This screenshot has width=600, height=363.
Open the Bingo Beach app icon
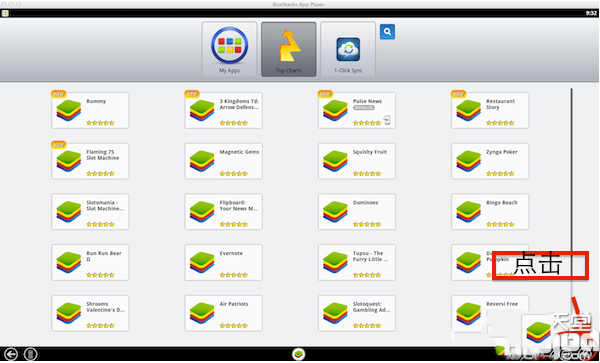point(468,212)
